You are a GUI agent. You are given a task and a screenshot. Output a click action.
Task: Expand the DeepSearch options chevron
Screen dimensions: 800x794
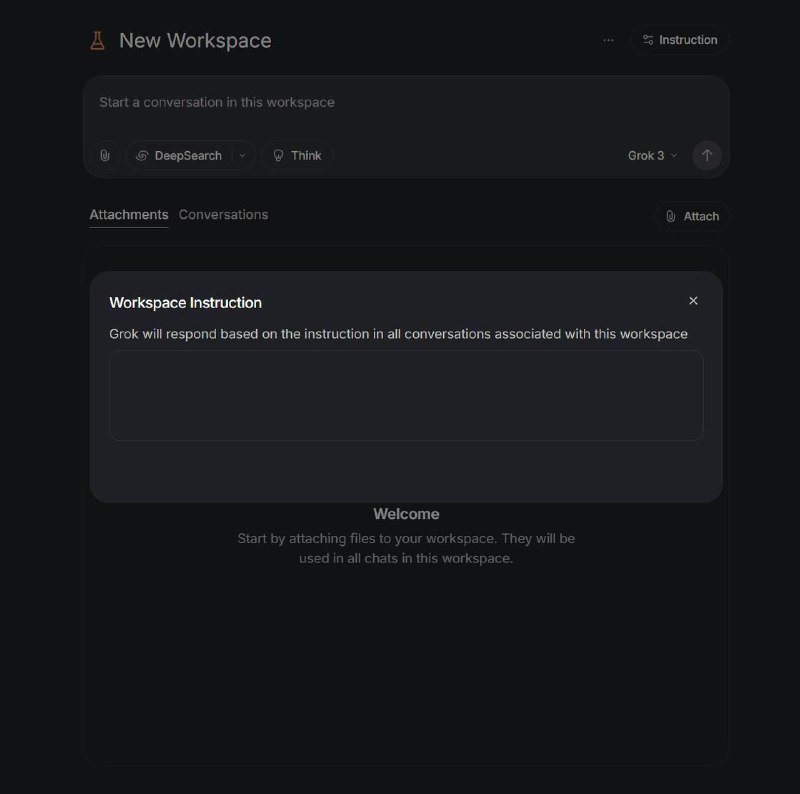243,156
